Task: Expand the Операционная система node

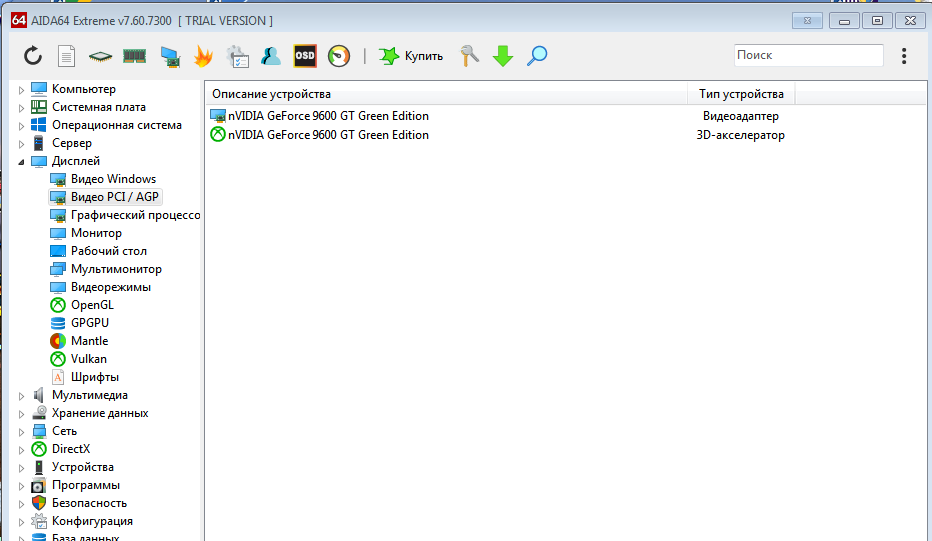Action: 21,125
